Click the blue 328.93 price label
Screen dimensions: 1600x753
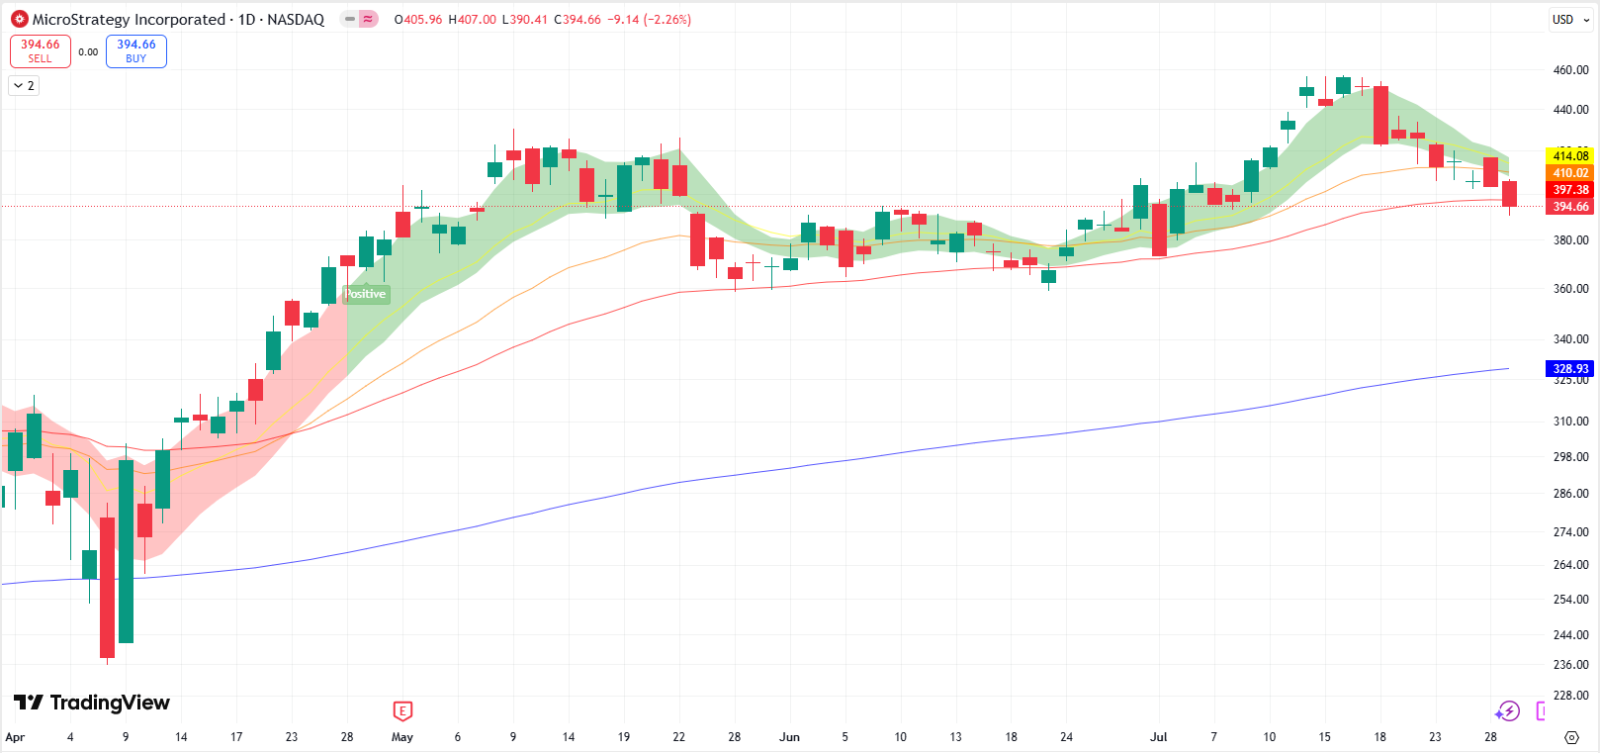[x=1570, y=369]
